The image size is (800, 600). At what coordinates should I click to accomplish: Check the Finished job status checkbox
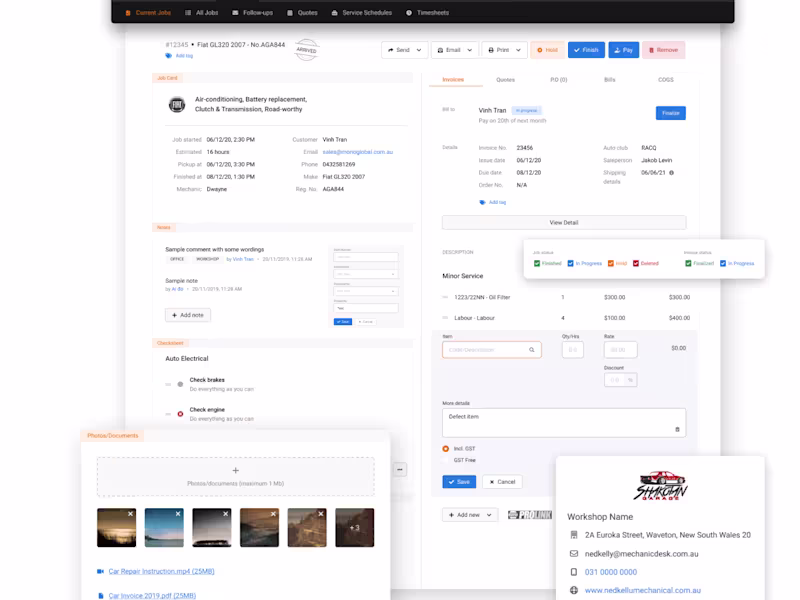tap(535, 261)
